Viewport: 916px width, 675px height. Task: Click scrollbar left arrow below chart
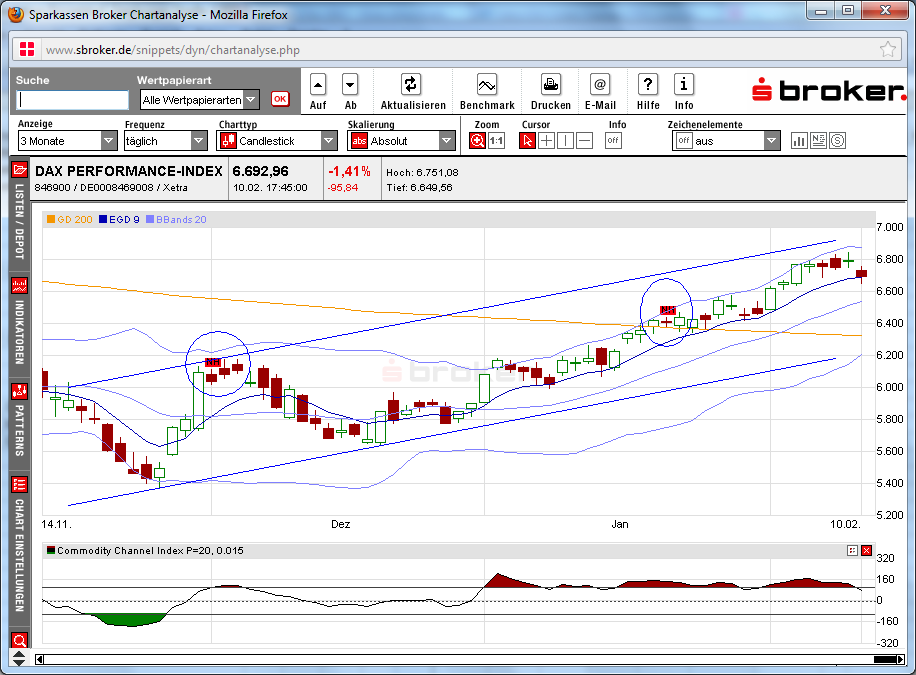pos(39,659)
